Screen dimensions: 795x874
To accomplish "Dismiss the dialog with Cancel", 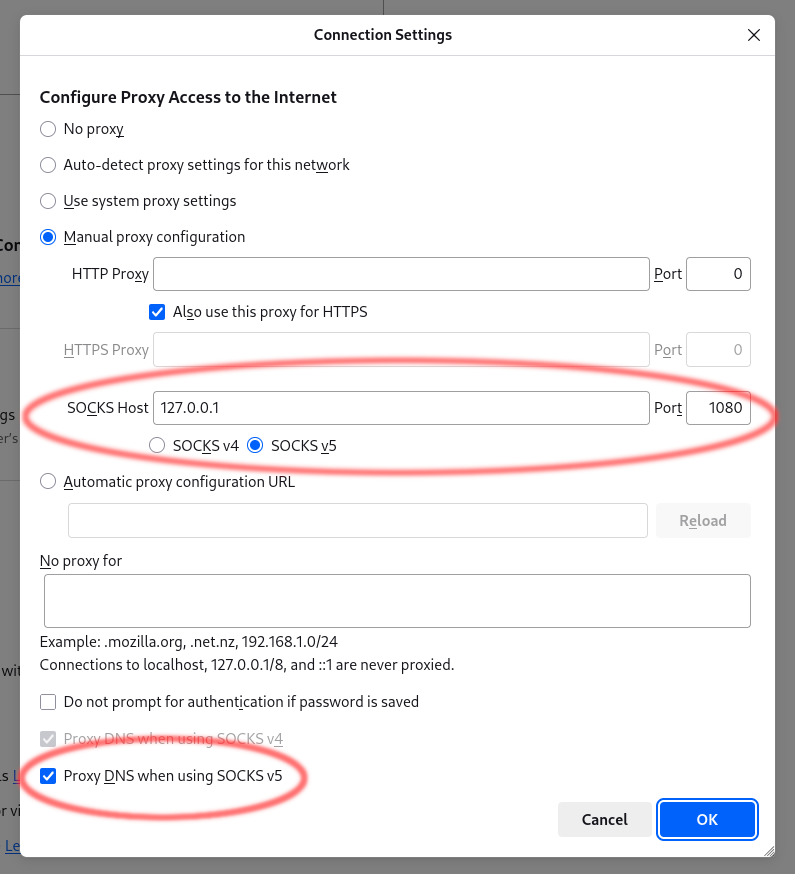I will pyautogui.click(x=604, y=819).
